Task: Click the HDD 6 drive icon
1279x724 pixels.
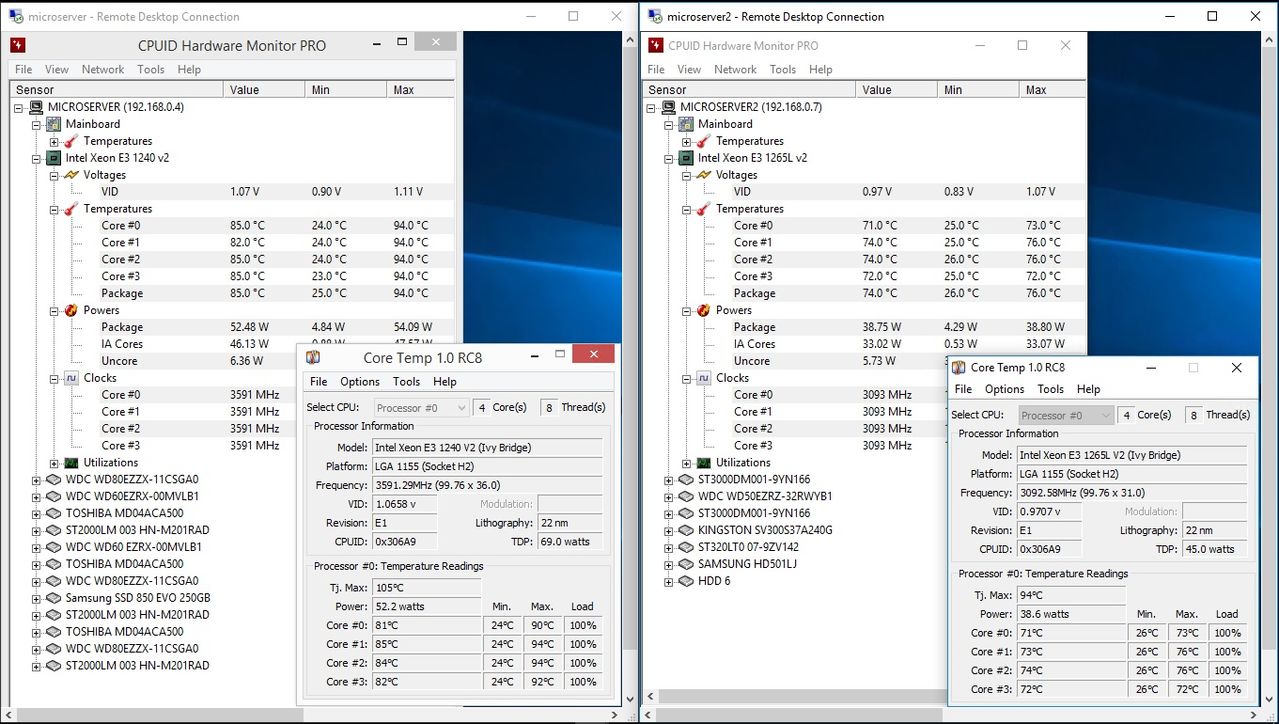Action: [686, 581]
